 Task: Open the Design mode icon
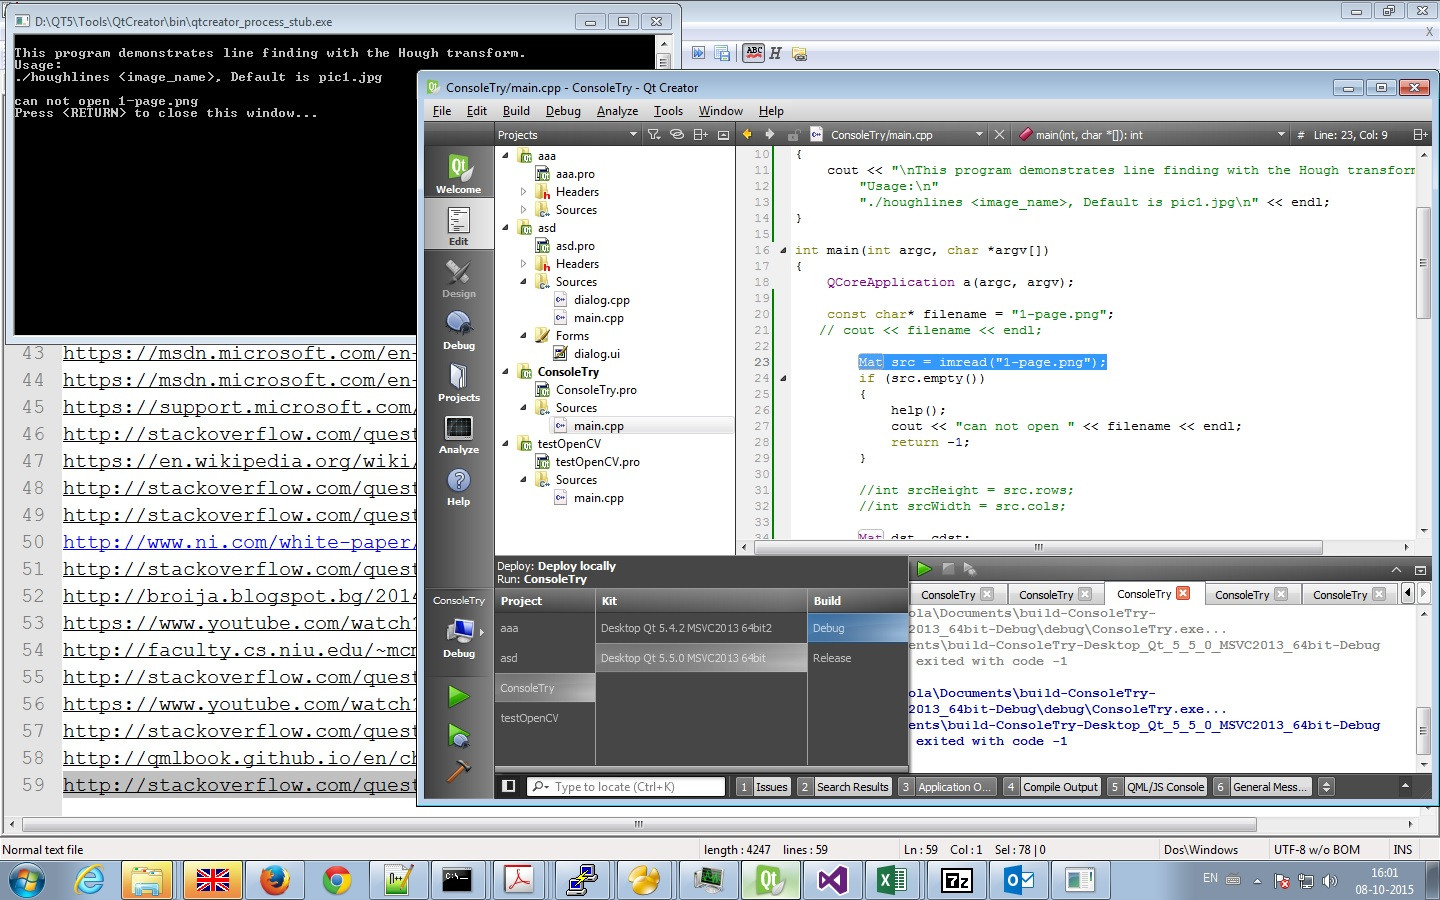click(459, 277)
